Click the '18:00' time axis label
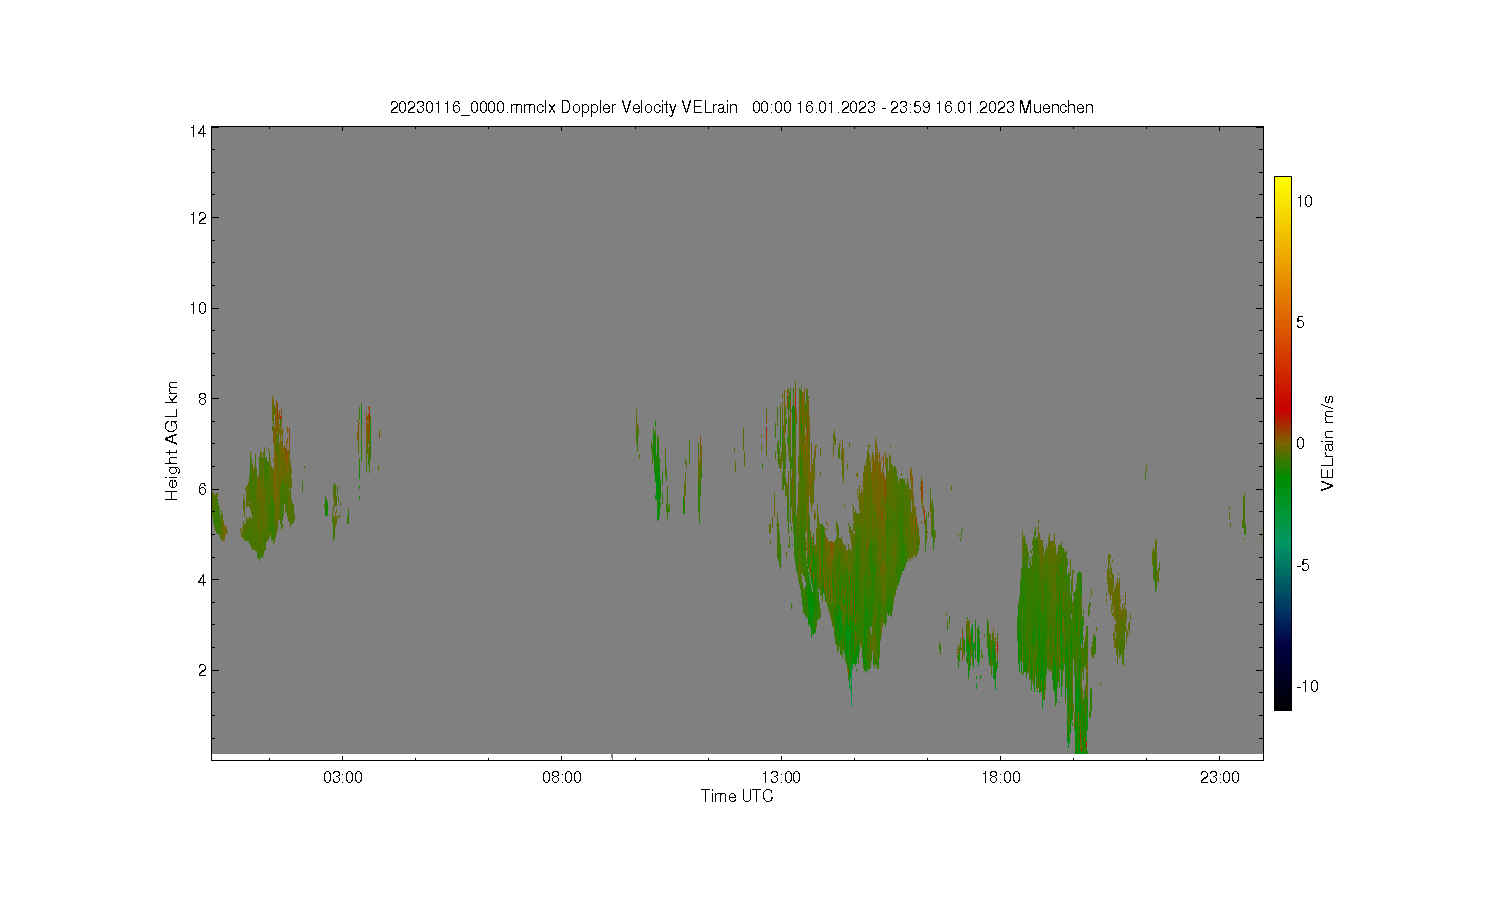This screenshot has height=900, width=1500. (x=1000, y=777)
